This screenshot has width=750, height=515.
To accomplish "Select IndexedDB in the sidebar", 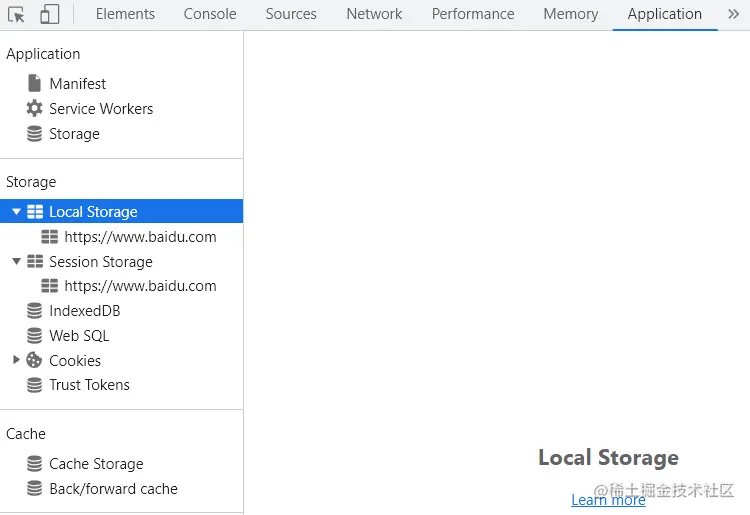I will [85, 311].
